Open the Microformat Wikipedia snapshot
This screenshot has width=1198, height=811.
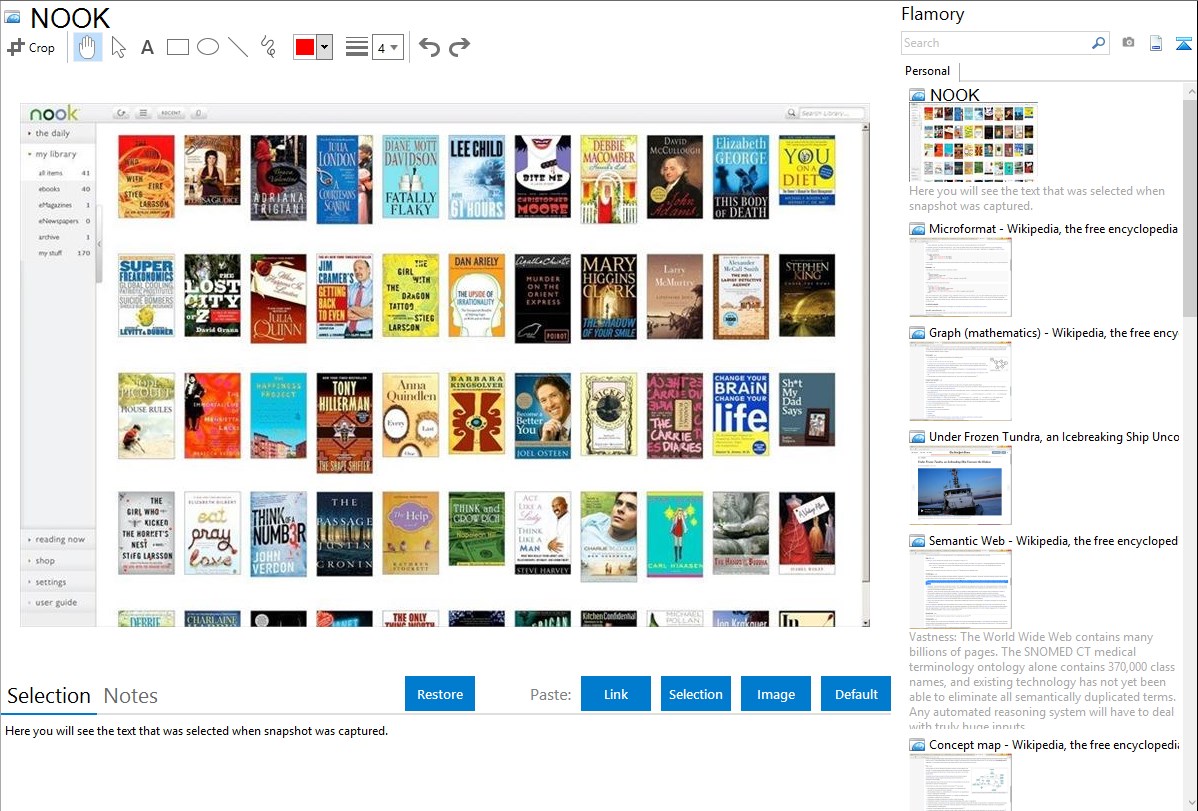[x=960, y=277]
